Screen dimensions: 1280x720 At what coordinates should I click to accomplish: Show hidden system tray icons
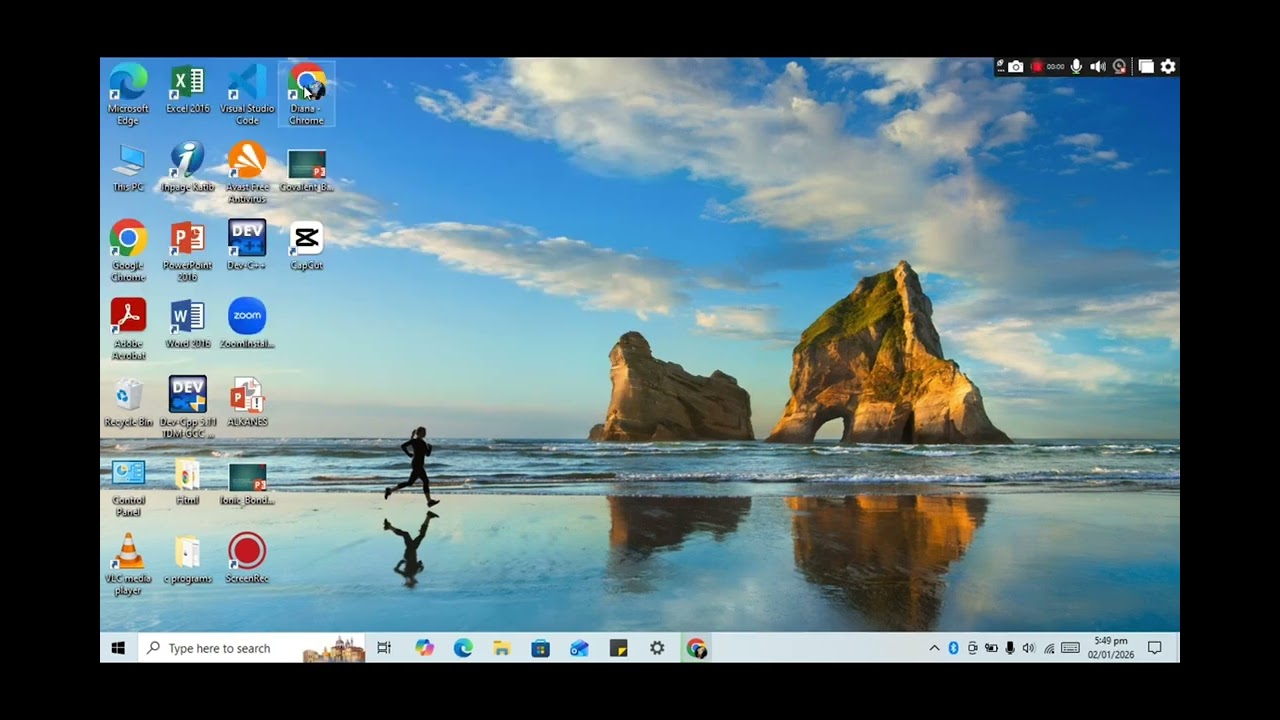click(934, 648)
